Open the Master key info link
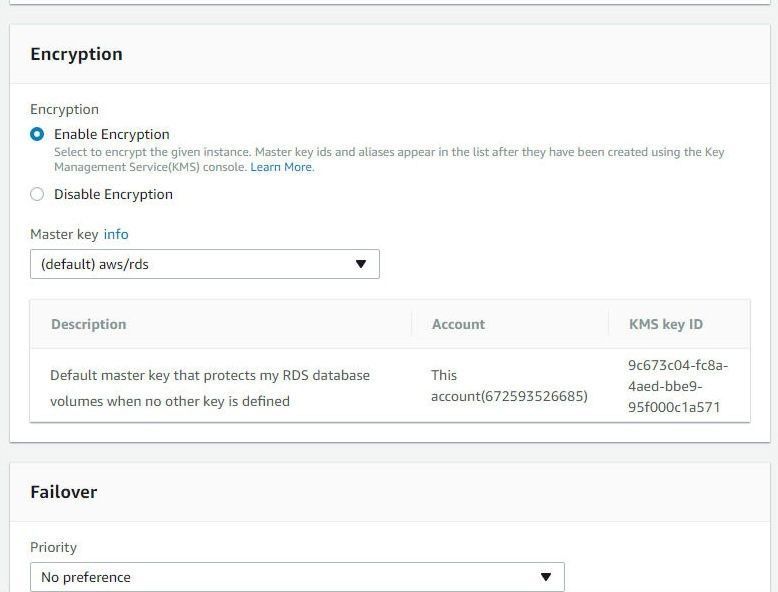The image size is (778, 592). [x=116, y=234]
